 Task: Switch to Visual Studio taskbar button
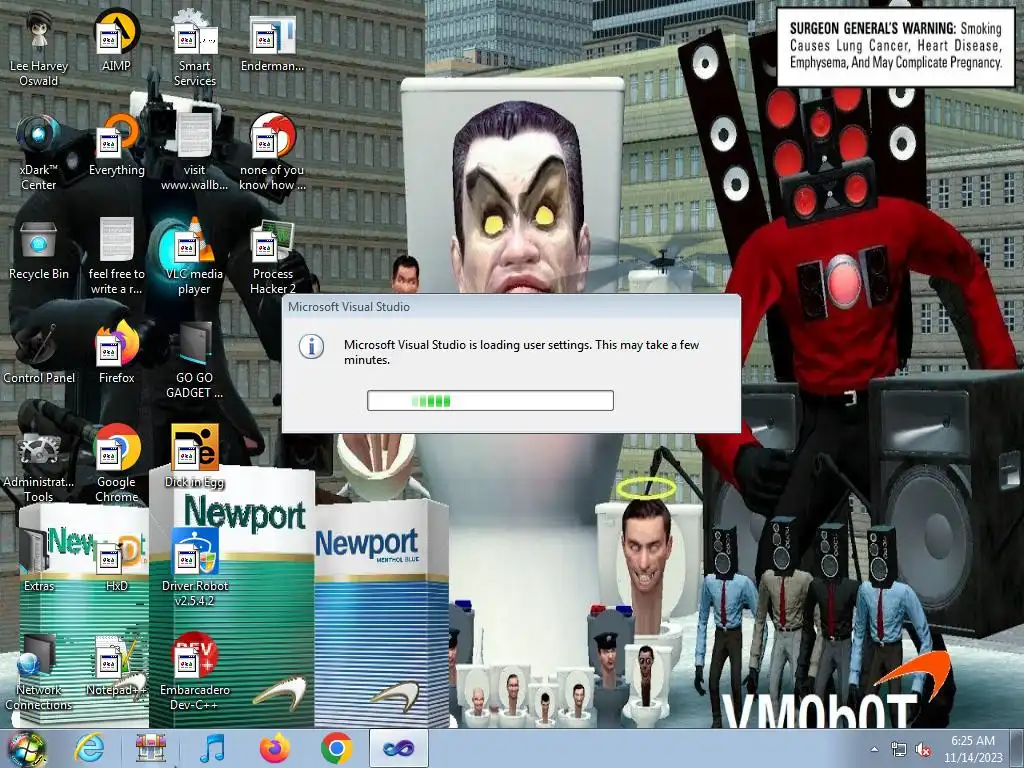click(x=399, y=748)
